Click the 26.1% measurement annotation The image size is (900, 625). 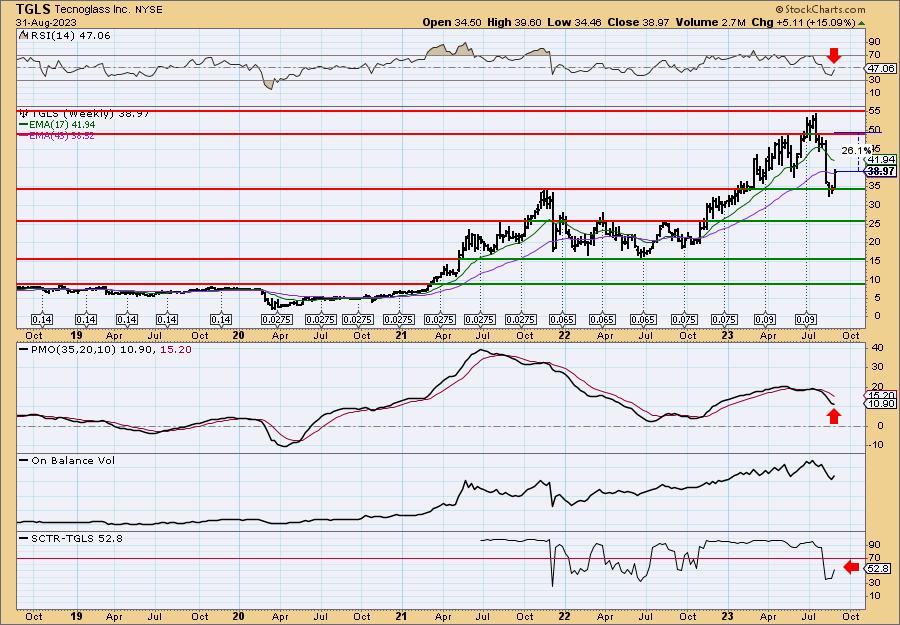point(855,151)
